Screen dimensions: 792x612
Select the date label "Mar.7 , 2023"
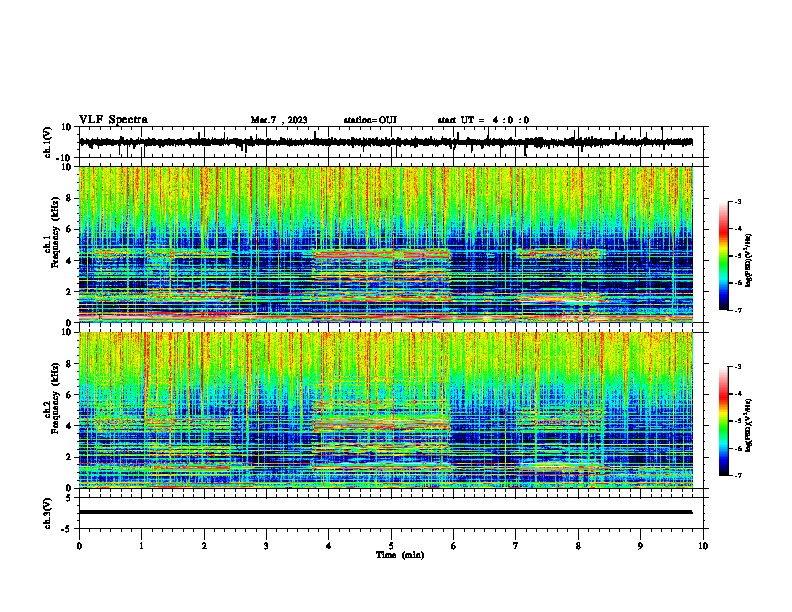coord(279,120)
